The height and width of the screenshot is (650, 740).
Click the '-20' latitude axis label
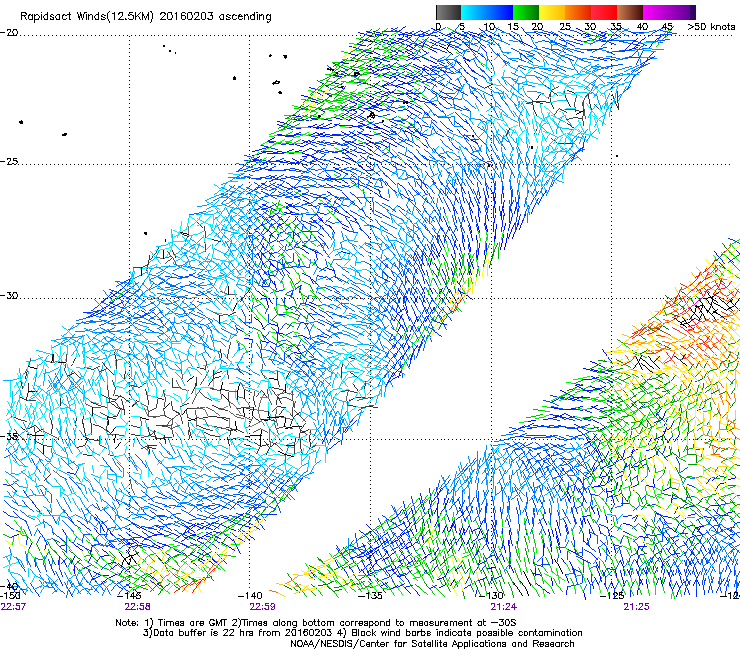click(x=9, y=33)
